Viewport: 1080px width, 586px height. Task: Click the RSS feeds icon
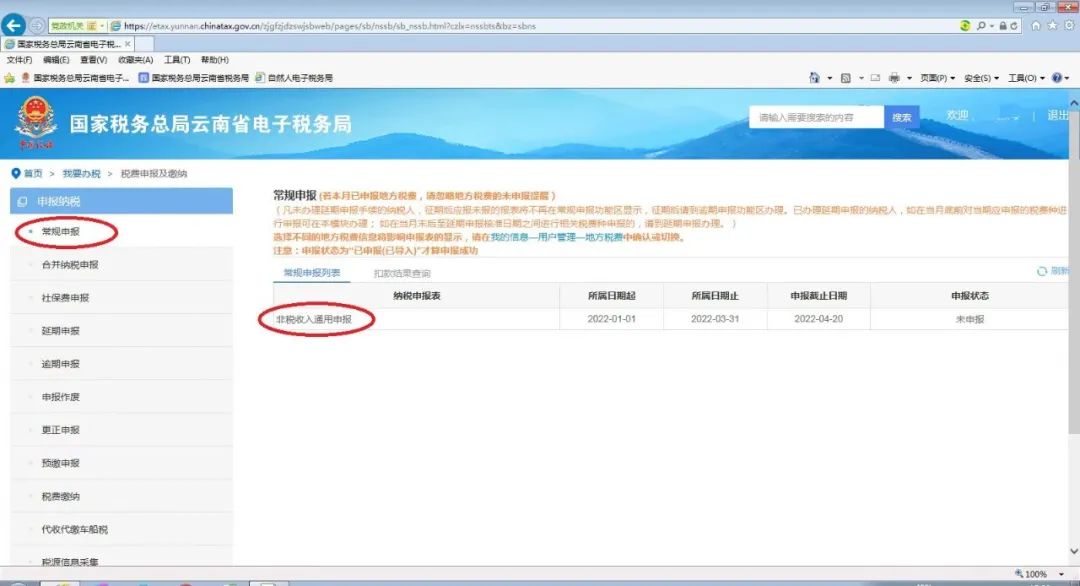coord(846,78)
